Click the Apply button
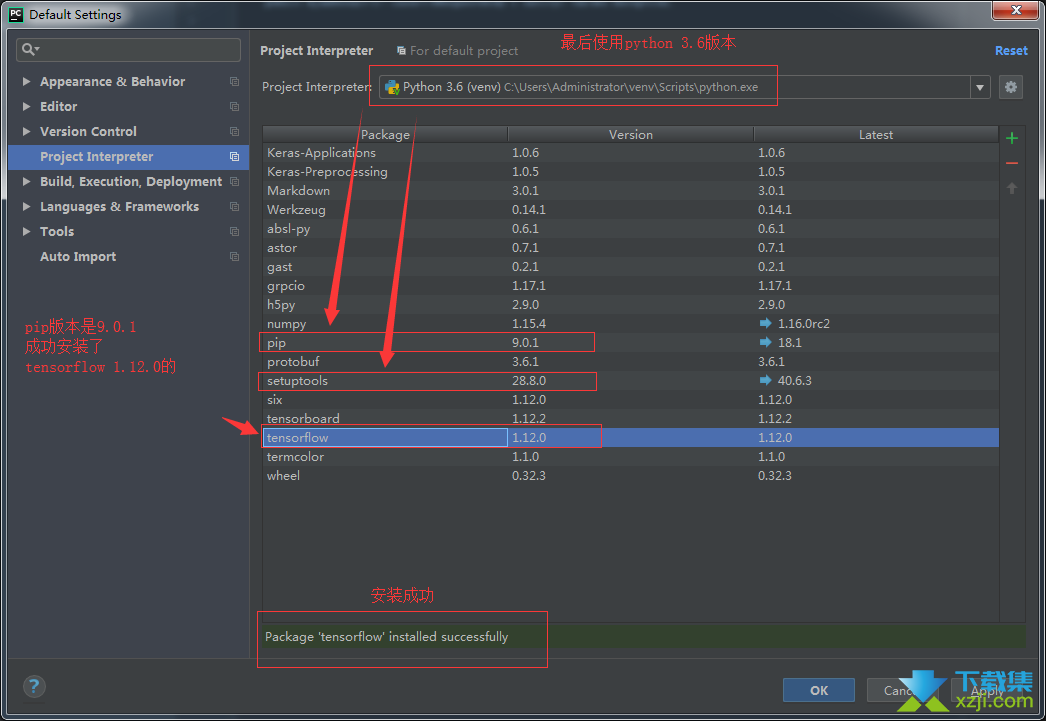This screenshot has height=721, width=1046. pos(987,690)
